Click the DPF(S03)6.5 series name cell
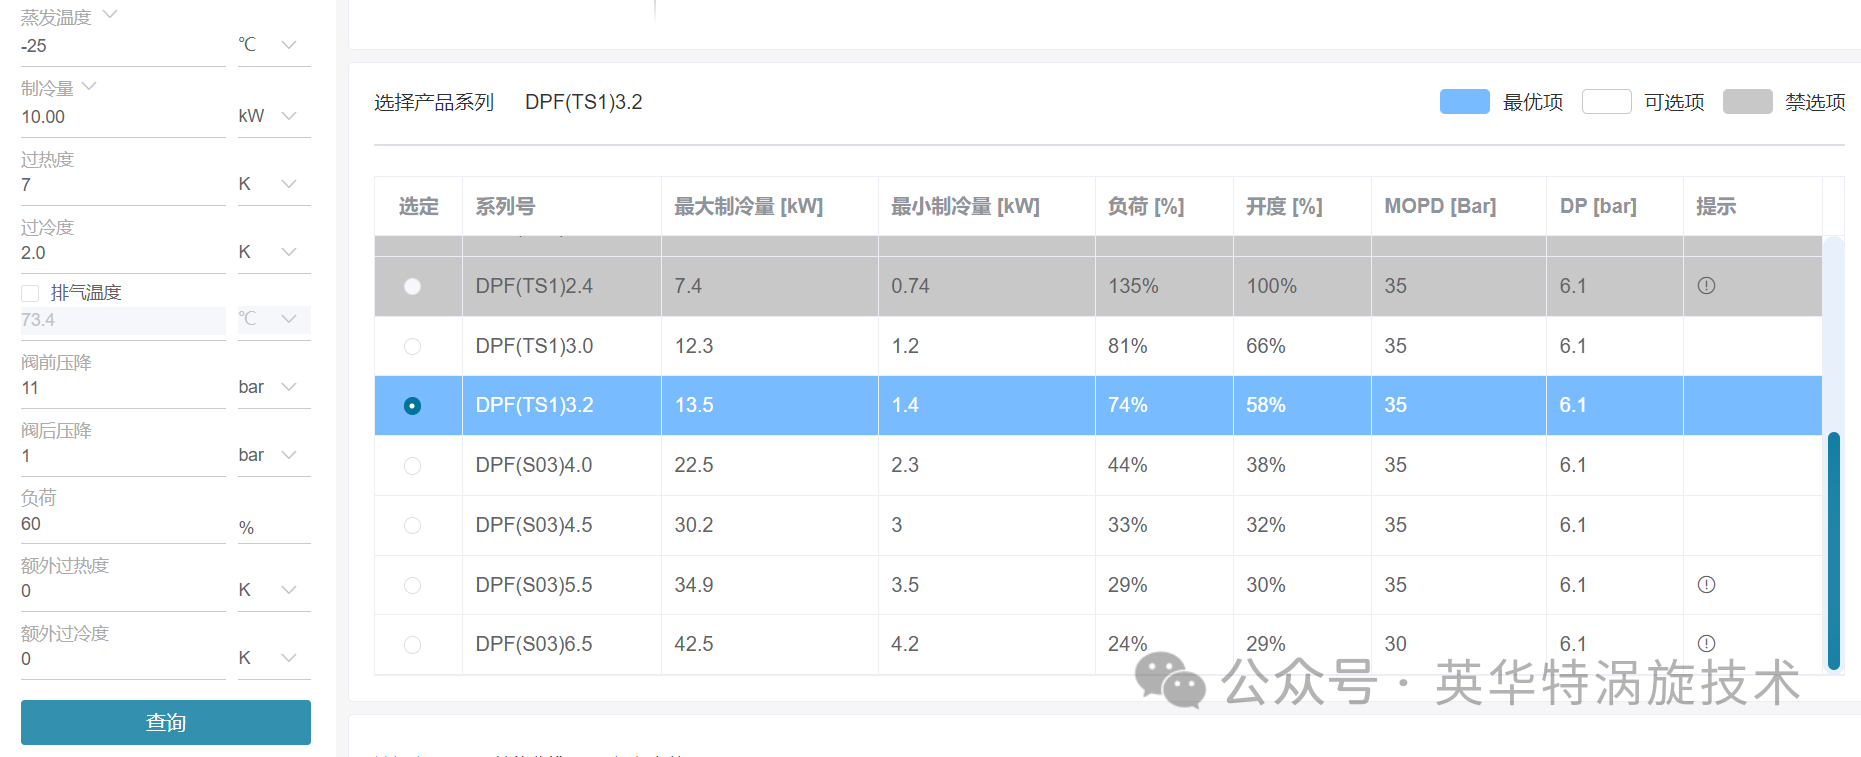The width and height of the screenshot is (1861, 757). pos(562,645)
